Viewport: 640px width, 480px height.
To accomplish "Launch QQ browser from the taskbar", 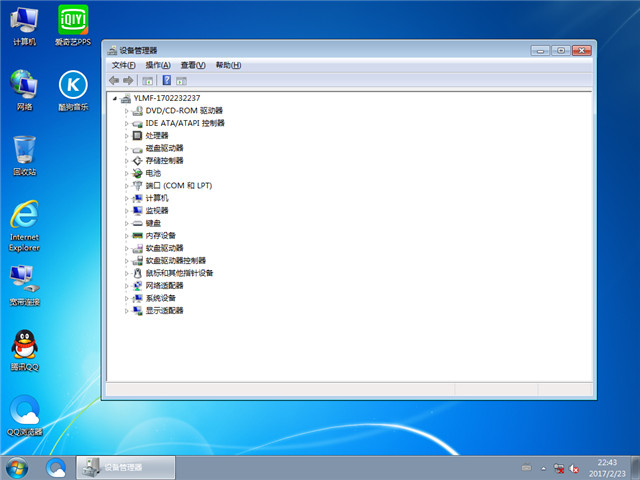I will (56, 468).
